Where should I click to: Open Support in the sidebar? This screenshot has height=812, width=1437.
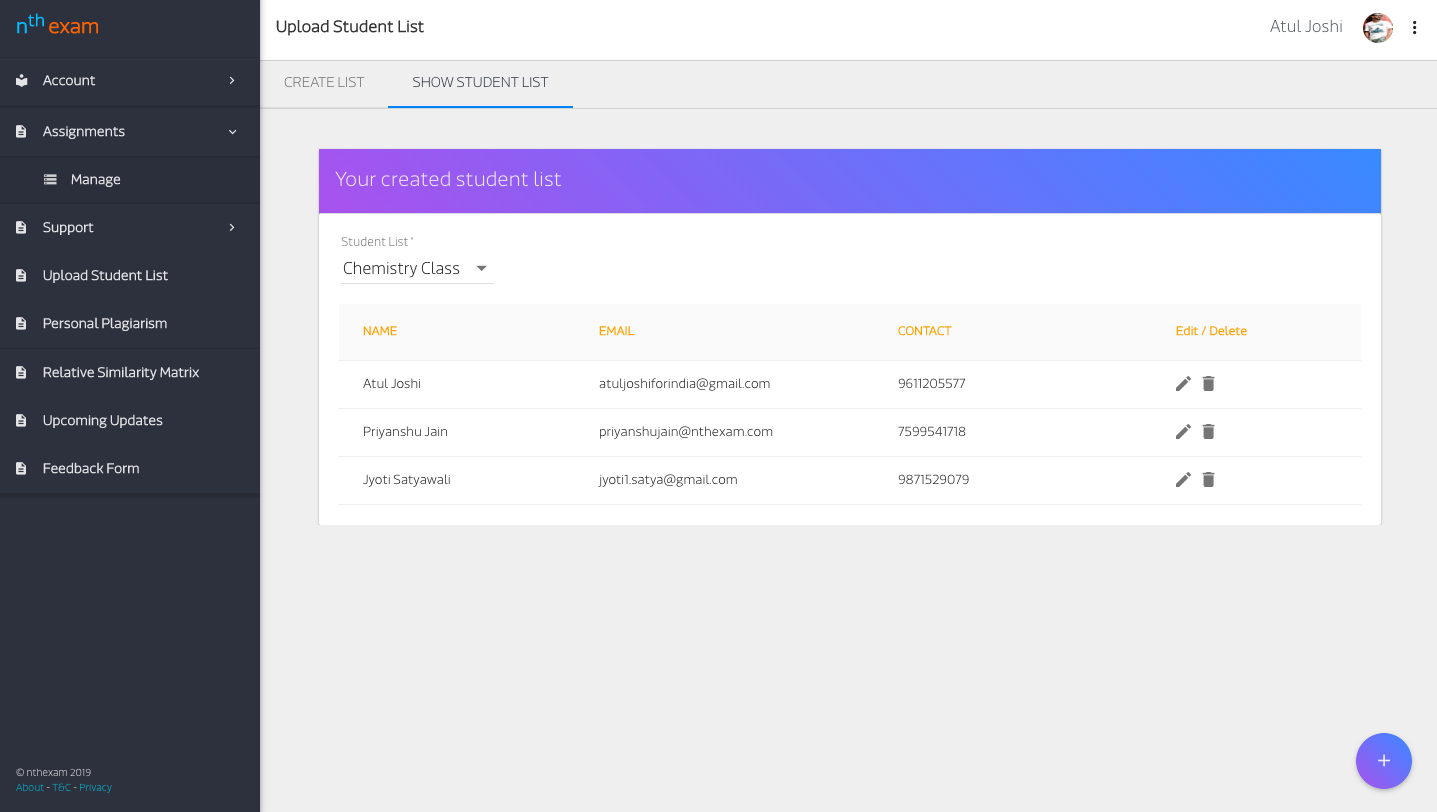click(x=130, y=228)
